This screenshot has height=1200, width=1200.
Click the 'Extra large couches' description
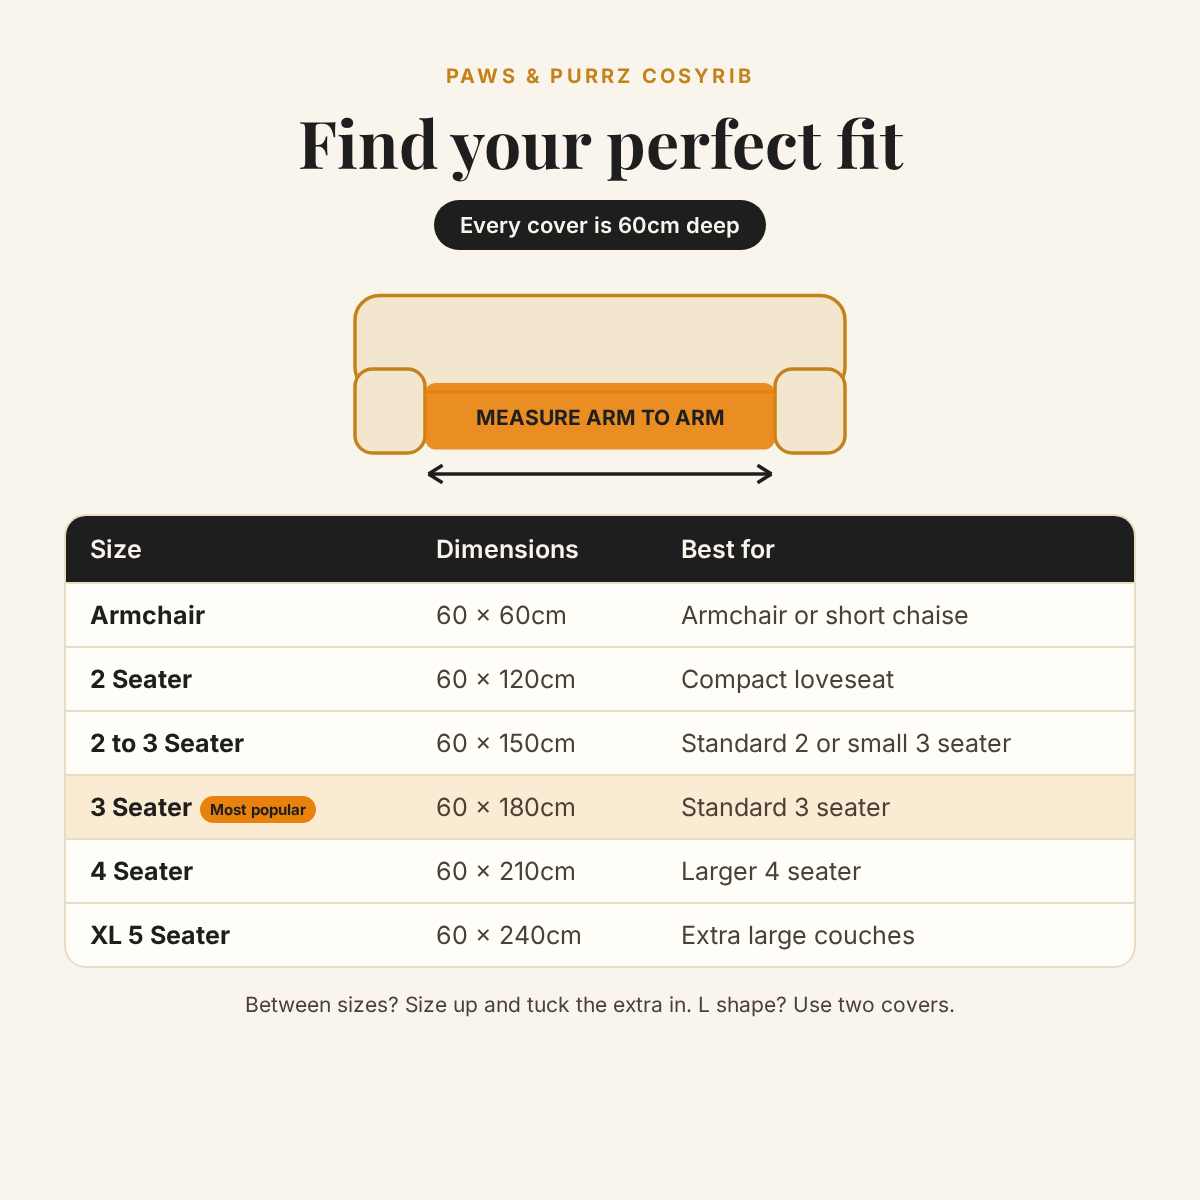pos(798,935)
